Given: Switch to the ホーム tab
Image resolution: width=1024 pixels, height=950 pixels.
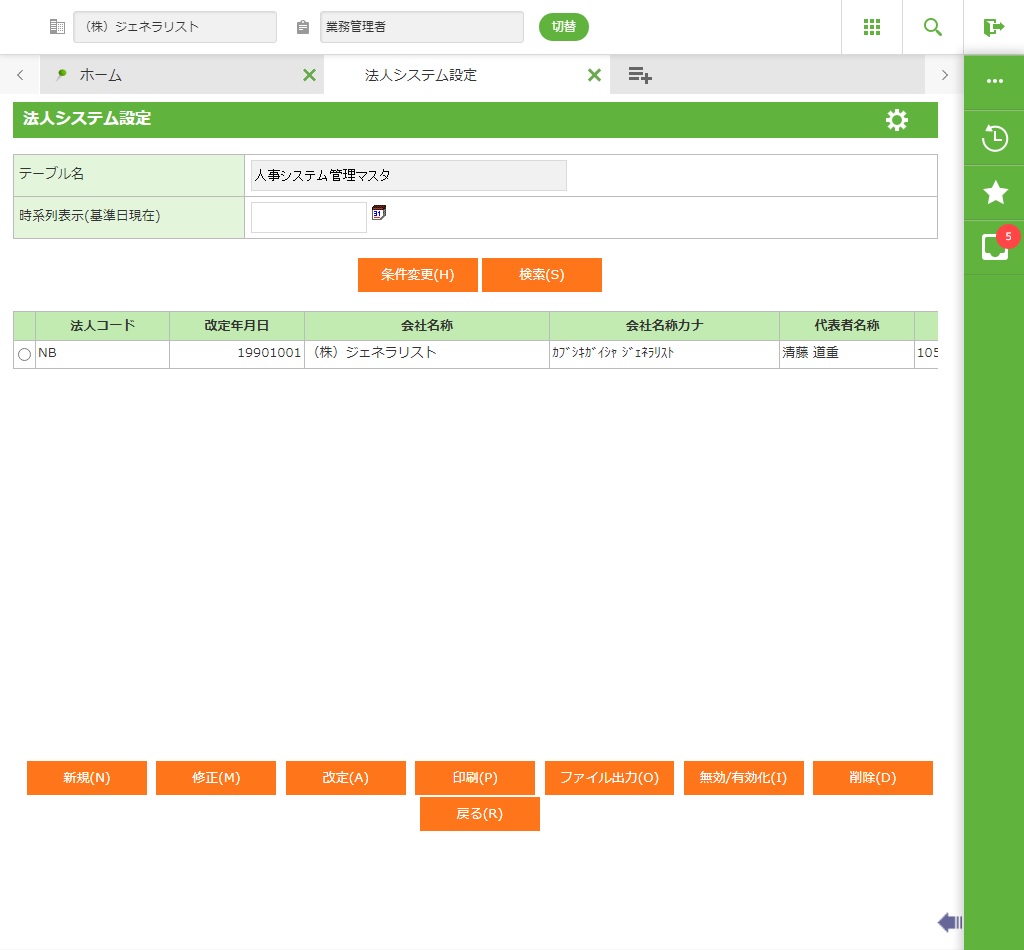Looking at the screenshot, I should point(100,75).
